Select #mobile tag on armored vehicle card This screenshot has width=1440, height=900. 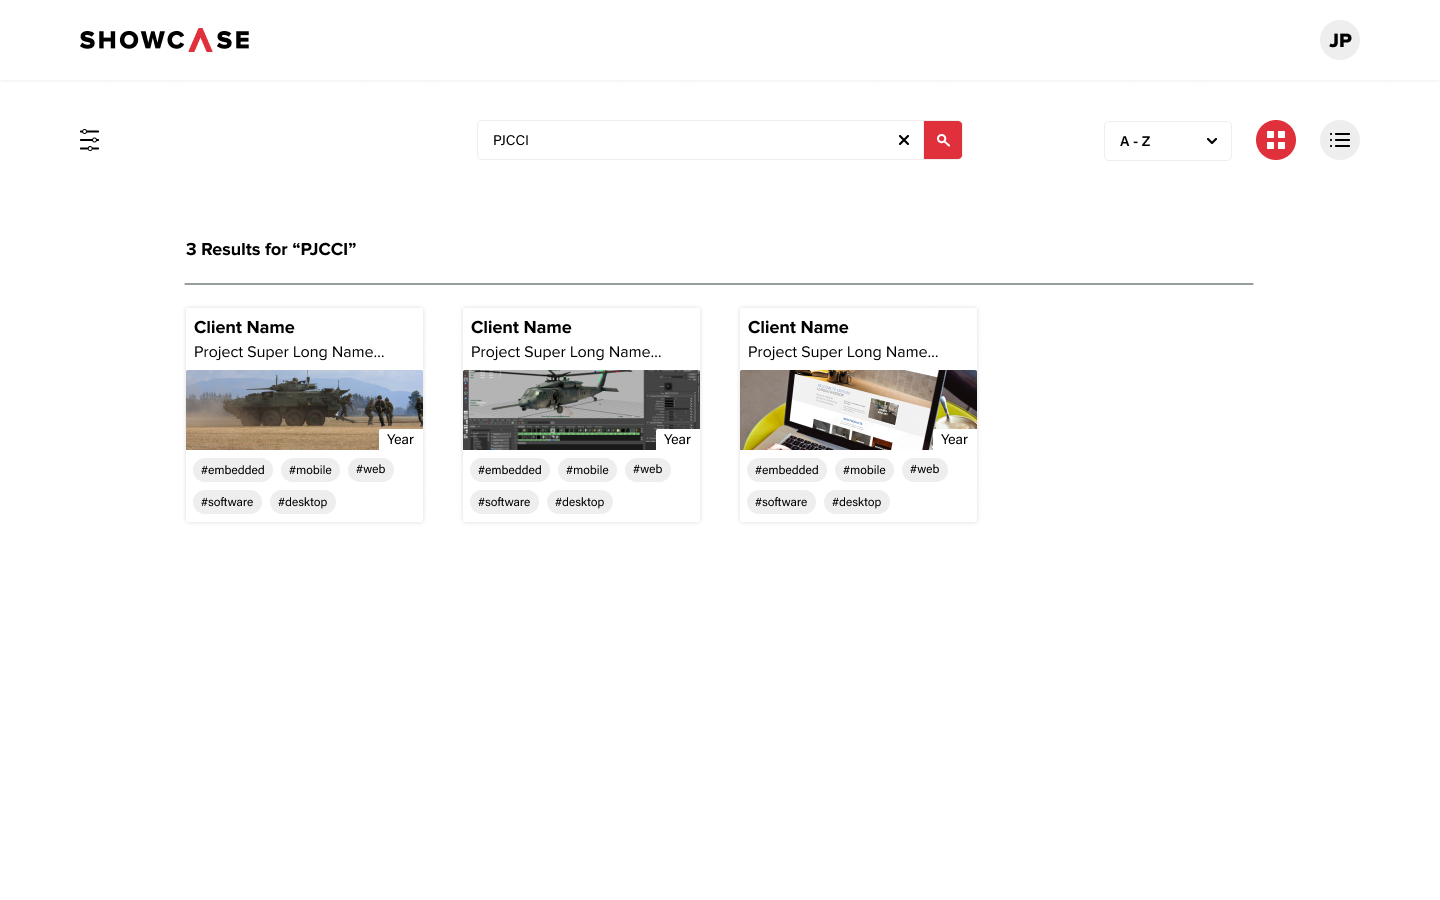310,470
